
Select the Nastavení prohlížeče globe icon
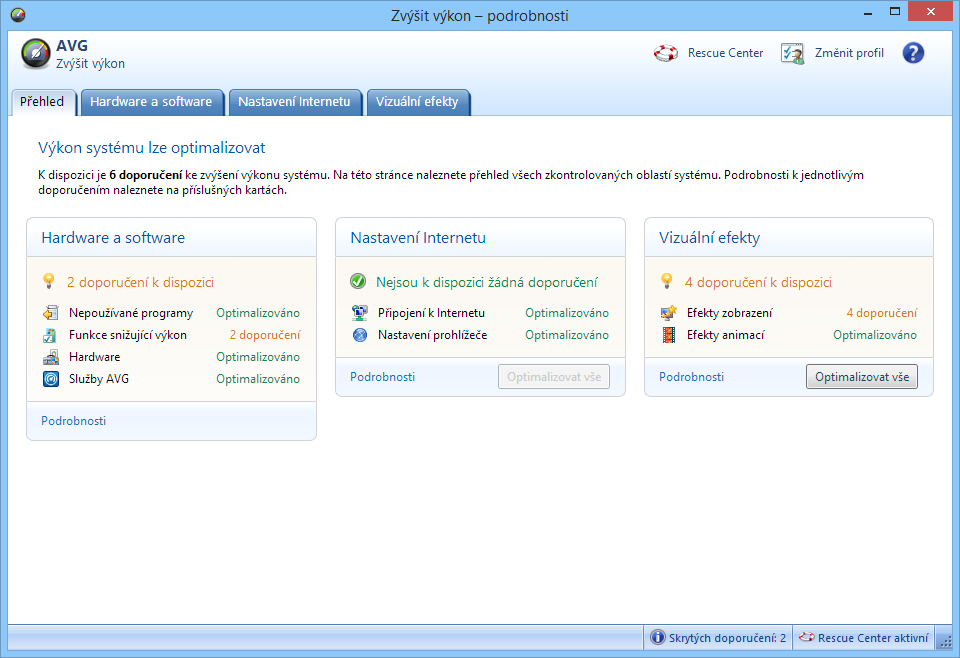tap(358, 335)
